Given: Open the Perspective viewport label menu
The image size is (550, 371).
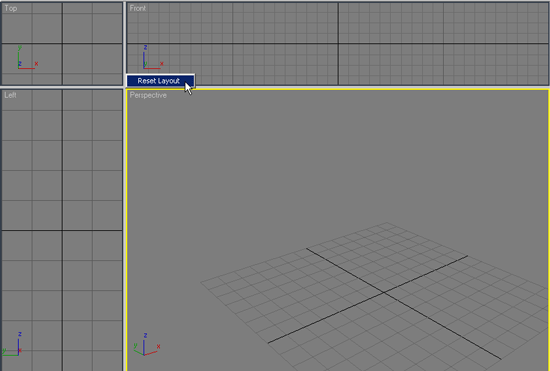Looking at the screenshot, I should (x=148, y=95).
